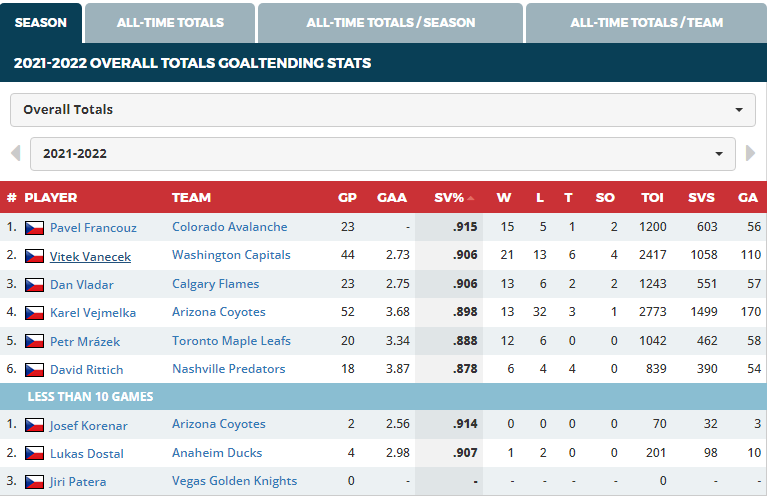Image resolution: width=779 pixels, height=501 pixels.
Task: Click the flag icon next to David Rittich
Action: coord(34,370)
